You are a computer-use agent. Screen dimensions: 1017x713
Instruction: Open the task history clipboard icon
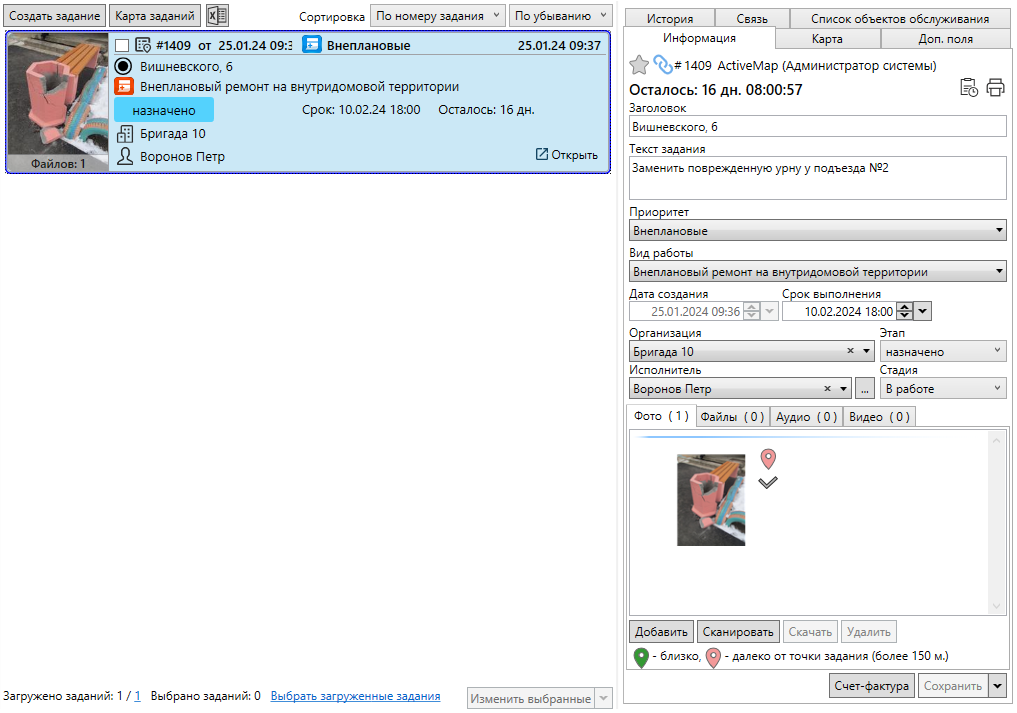coord(969,87)
